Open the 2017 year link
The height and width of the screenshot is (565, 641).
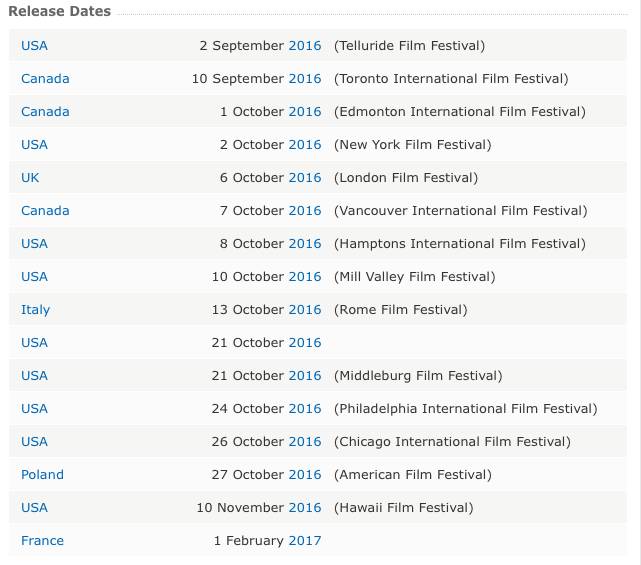coord(305,541)
